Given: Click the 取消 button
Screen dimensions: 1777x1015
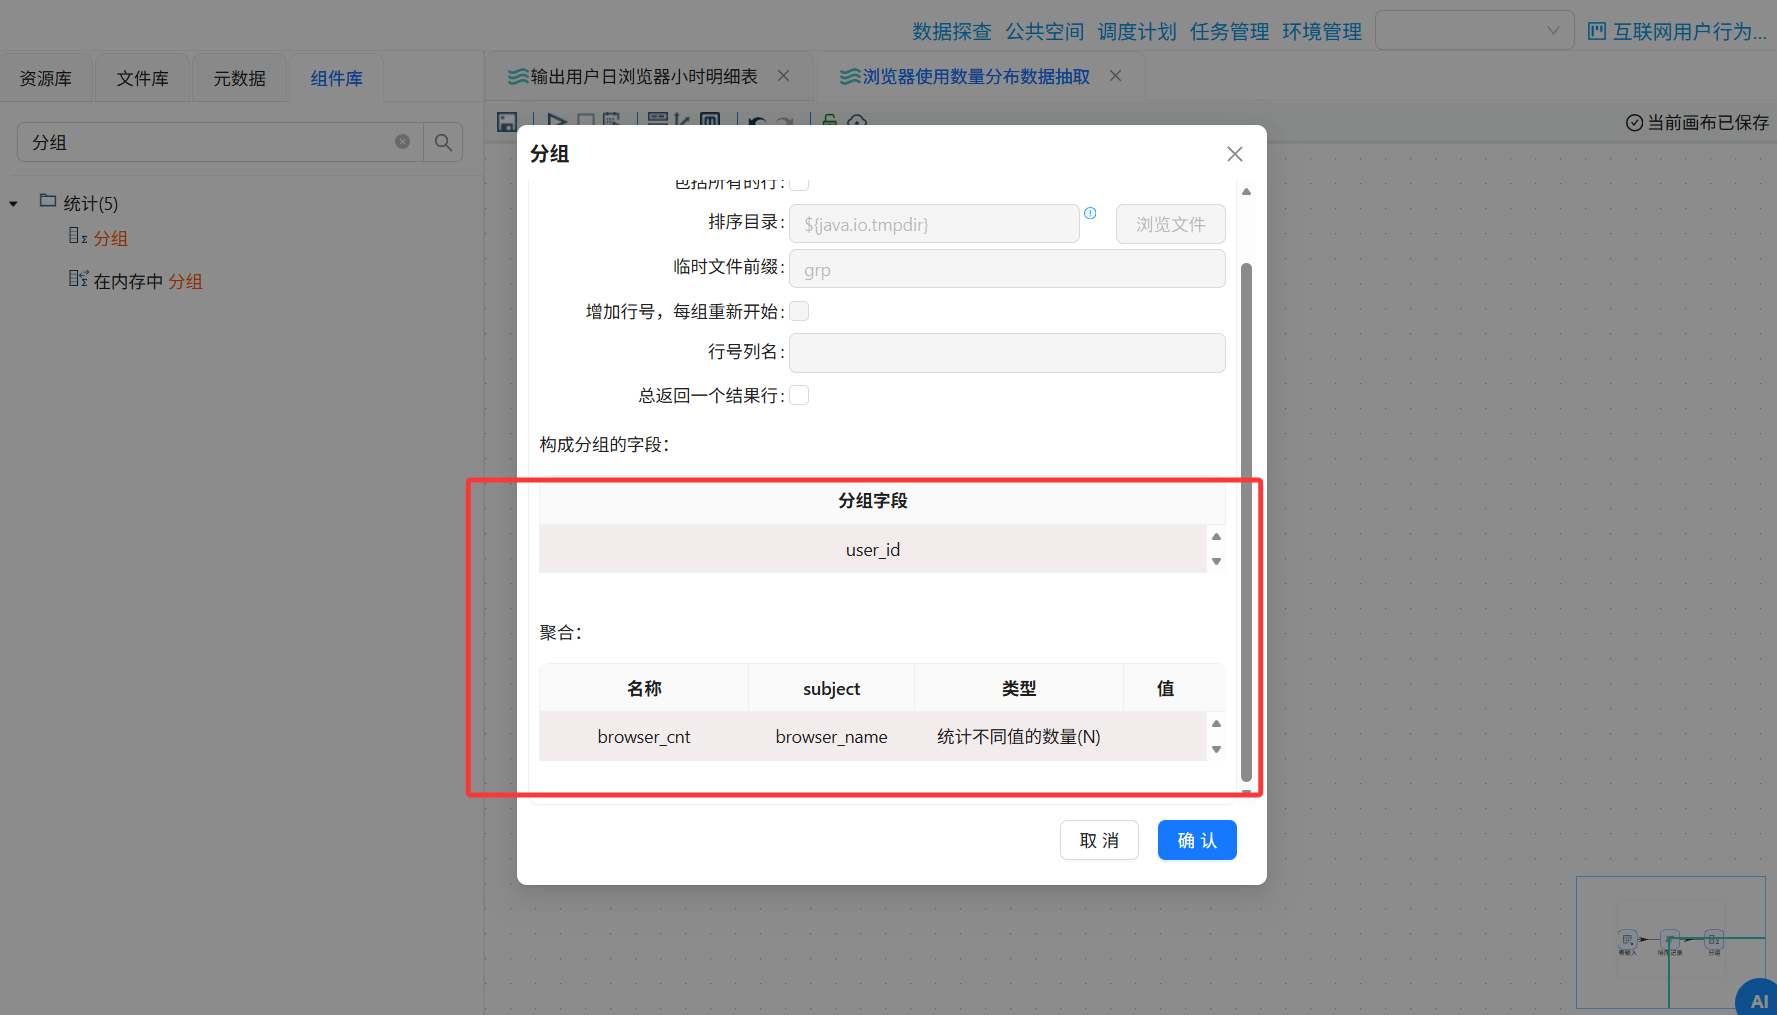Looking at the screenshot, I should (x=1099, y=840).
